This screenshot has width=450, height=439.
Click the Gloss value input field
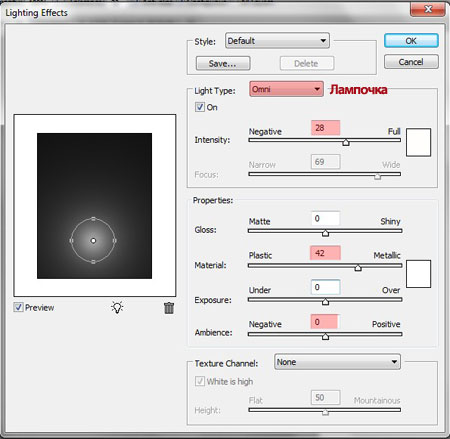tap(325, 218)
